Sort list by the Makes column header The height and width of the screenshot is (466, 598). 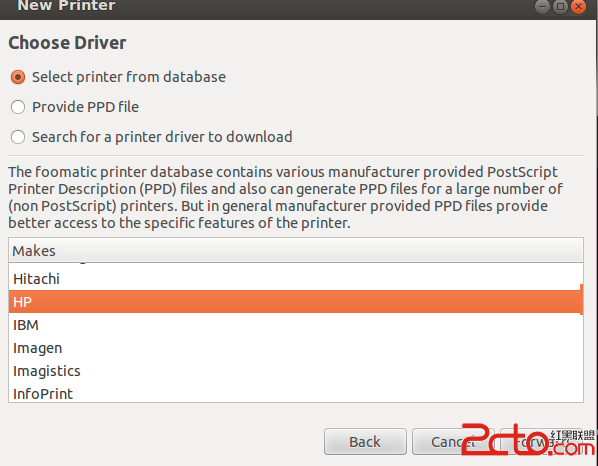pyautogui.click(x=296, y=251)
